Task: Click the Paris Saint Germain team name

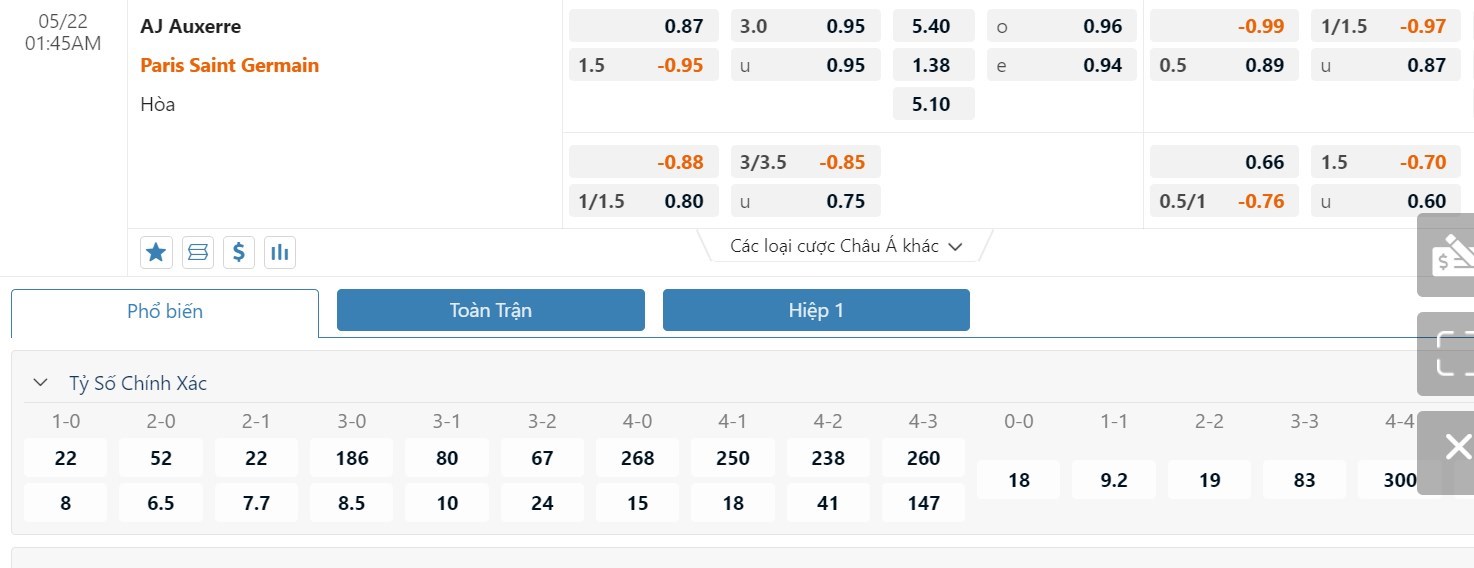Action: click(230, 65)
